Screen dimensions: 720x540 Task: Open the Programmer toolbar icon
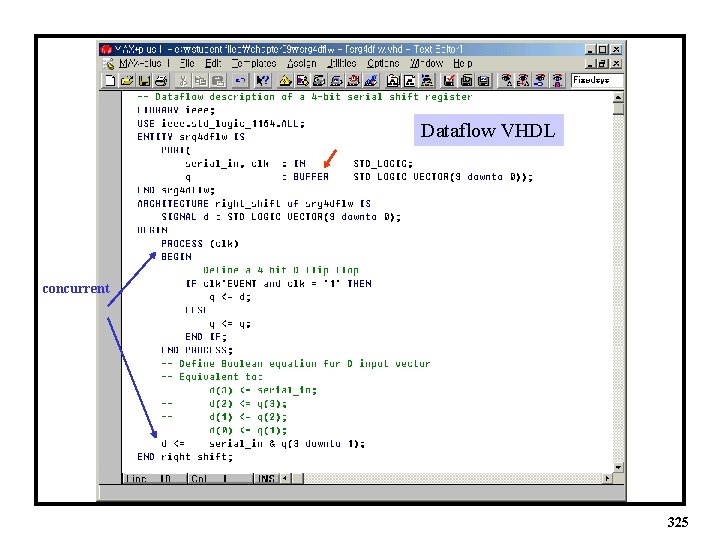pyautogui.click(x=371, y=81)
